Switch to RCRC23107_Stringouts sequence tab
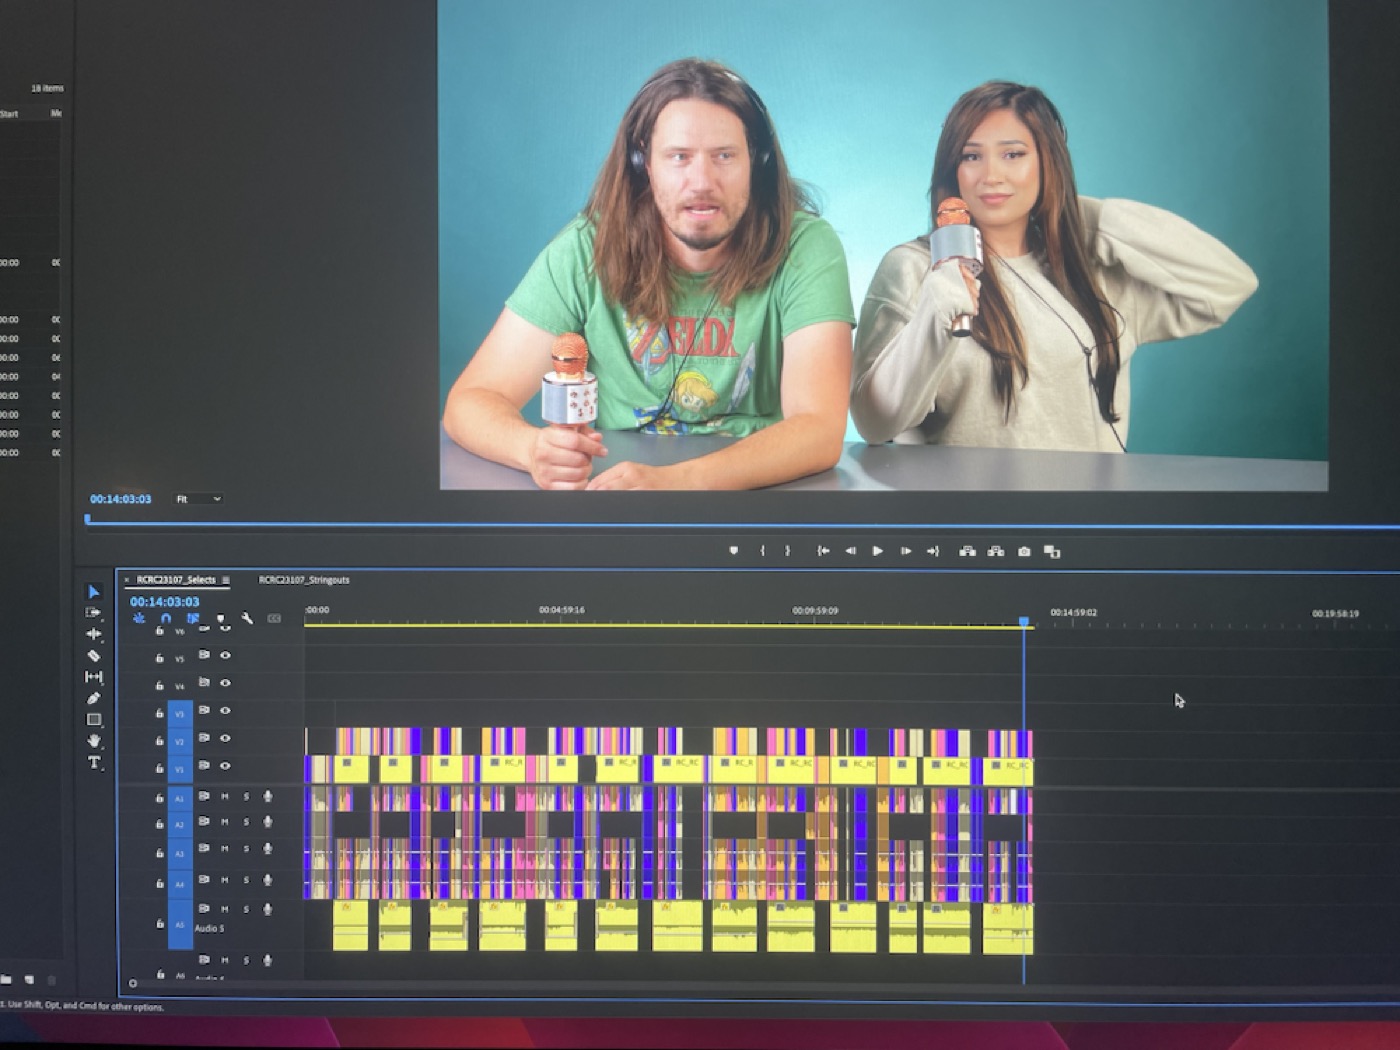The image size is (1400, 1050). 304,580
